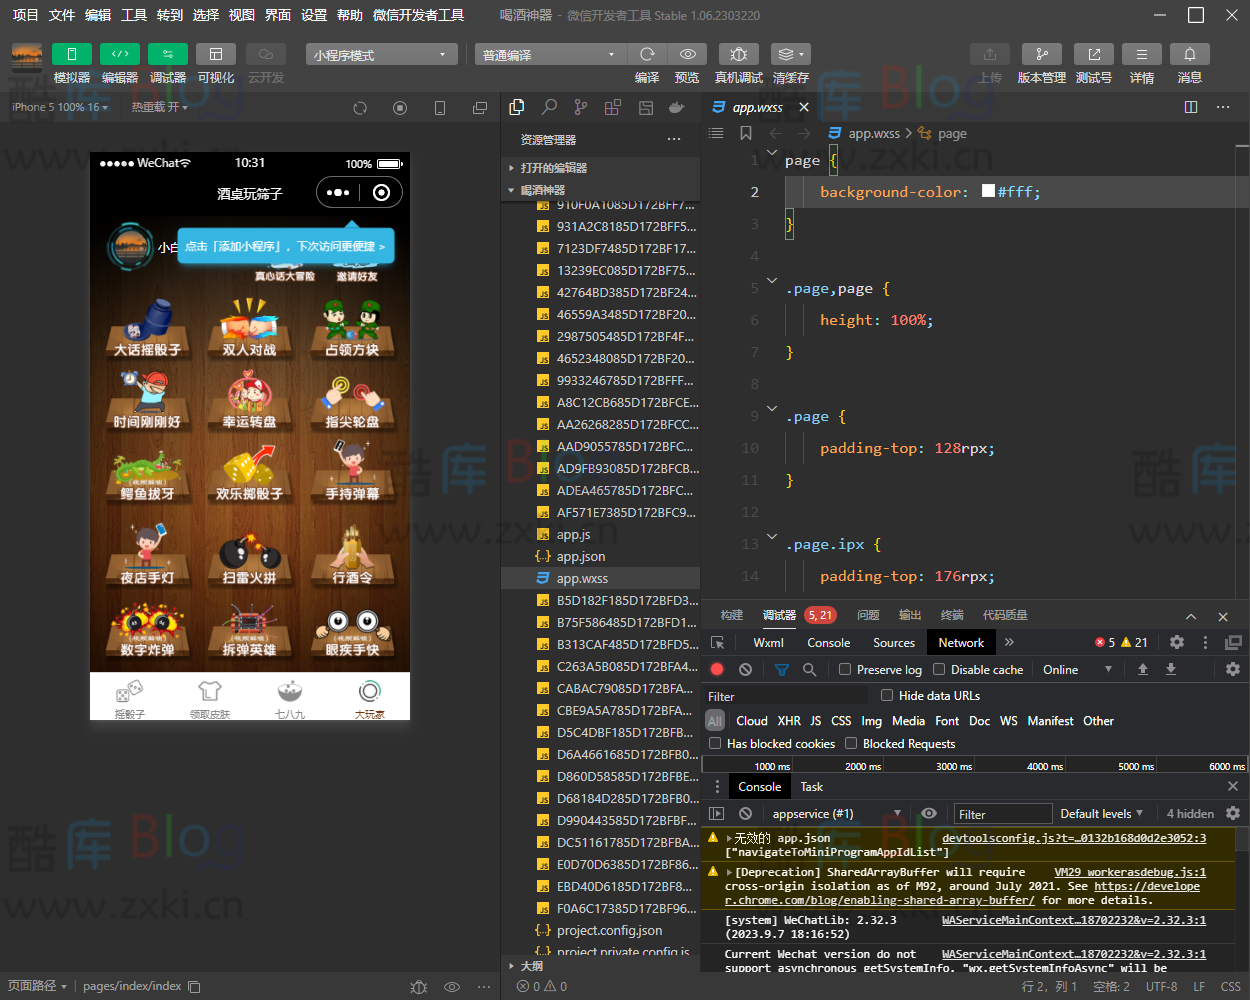Expand the Default levels log dropdown
Image resolution: width=1250 pixels, height=1000 pixels.
coord(1101,814)
